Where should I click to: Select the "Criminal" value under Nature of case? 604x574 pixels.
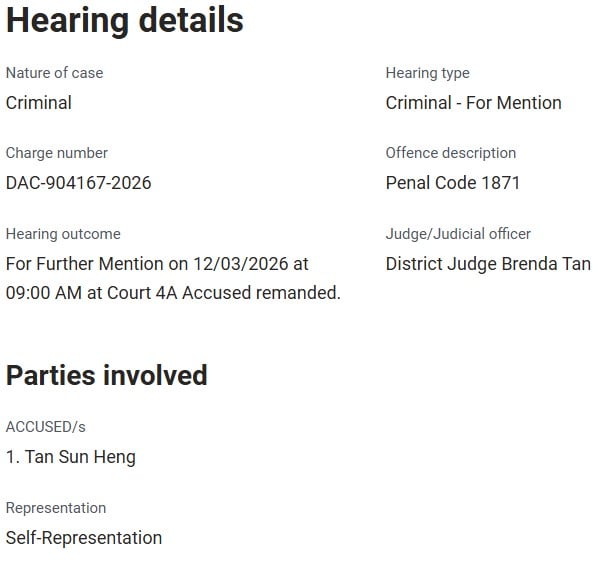39,102
